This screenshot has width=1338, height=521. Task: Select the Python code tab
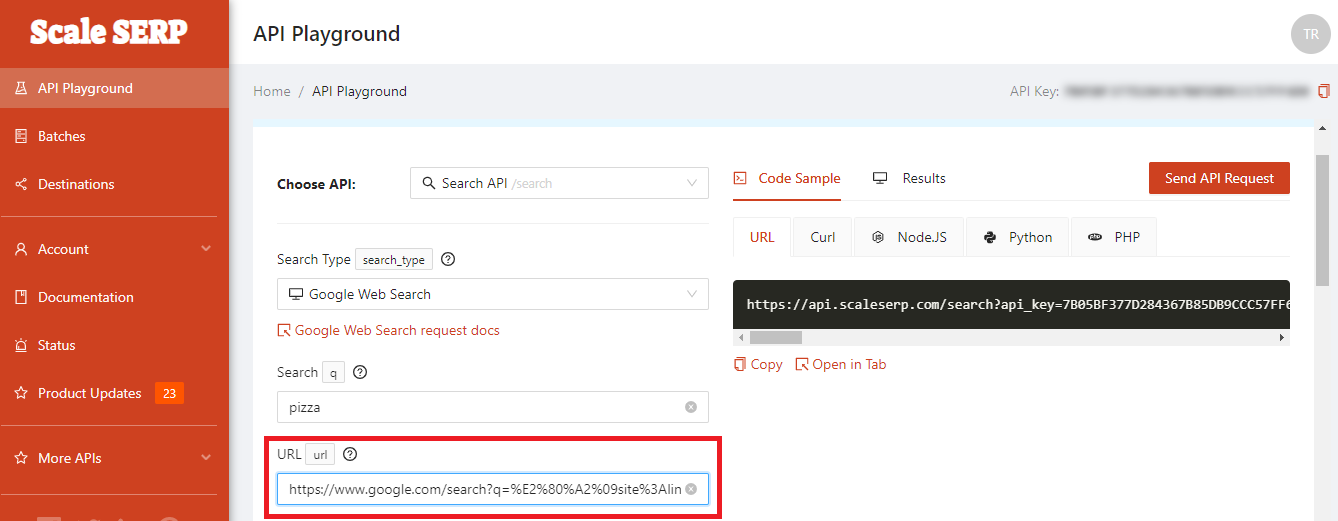click(1017, 237)
